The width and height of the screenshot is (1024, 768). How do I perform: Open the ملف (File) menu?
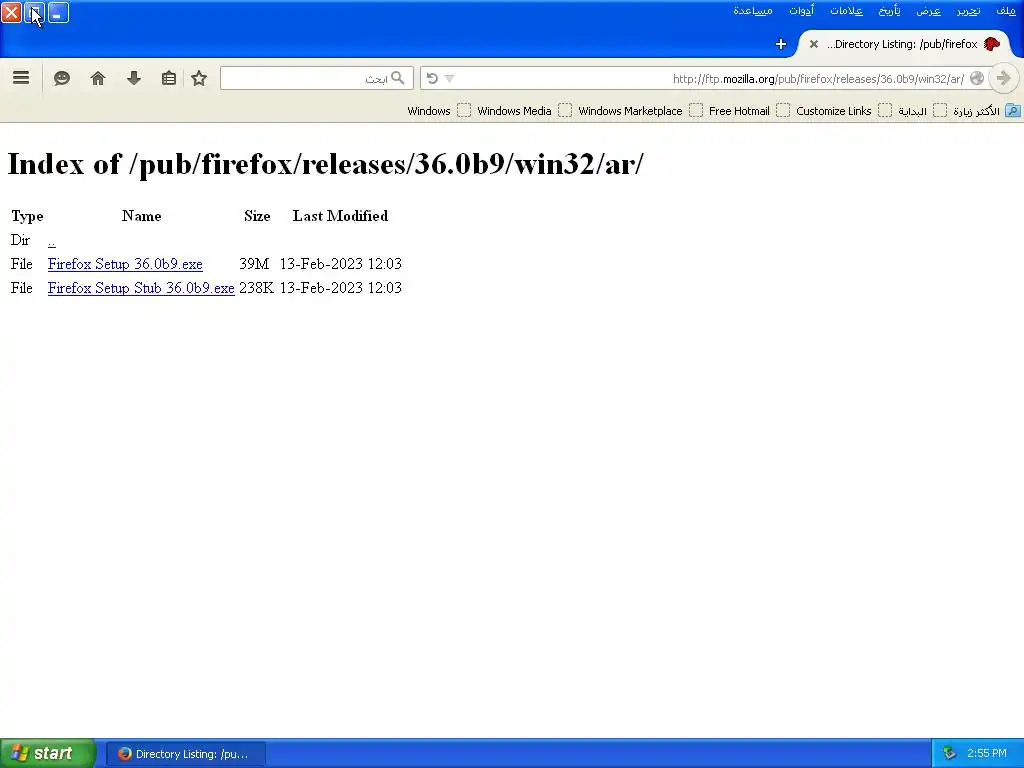pos(1006,10)
